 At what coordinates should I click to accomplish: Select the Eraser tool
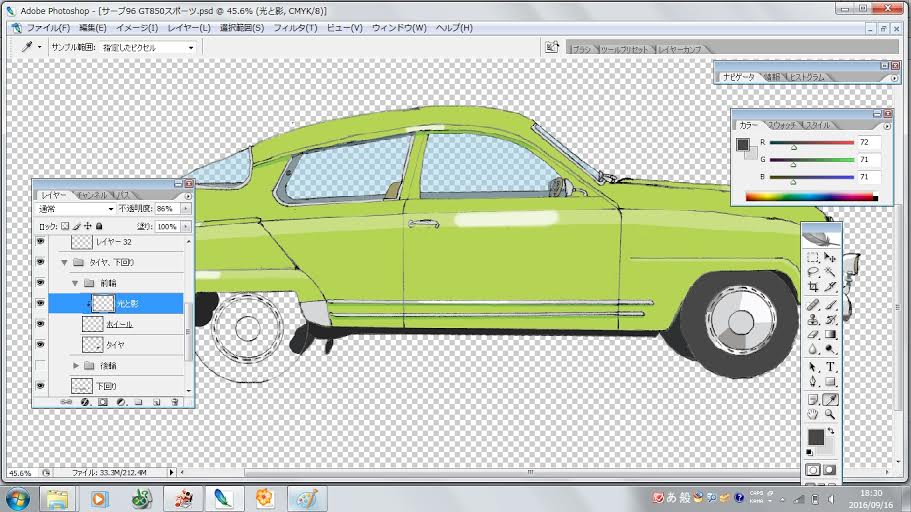tap(813, 334)
